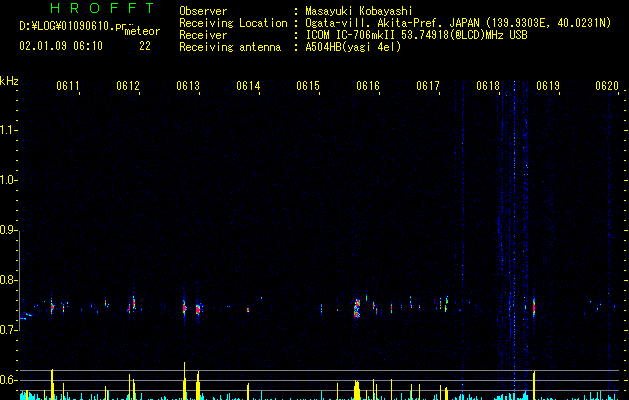Viewport: 629px width, 400px height.
Task: Click the "Receiving Location" label
Action: pos(233,23)
